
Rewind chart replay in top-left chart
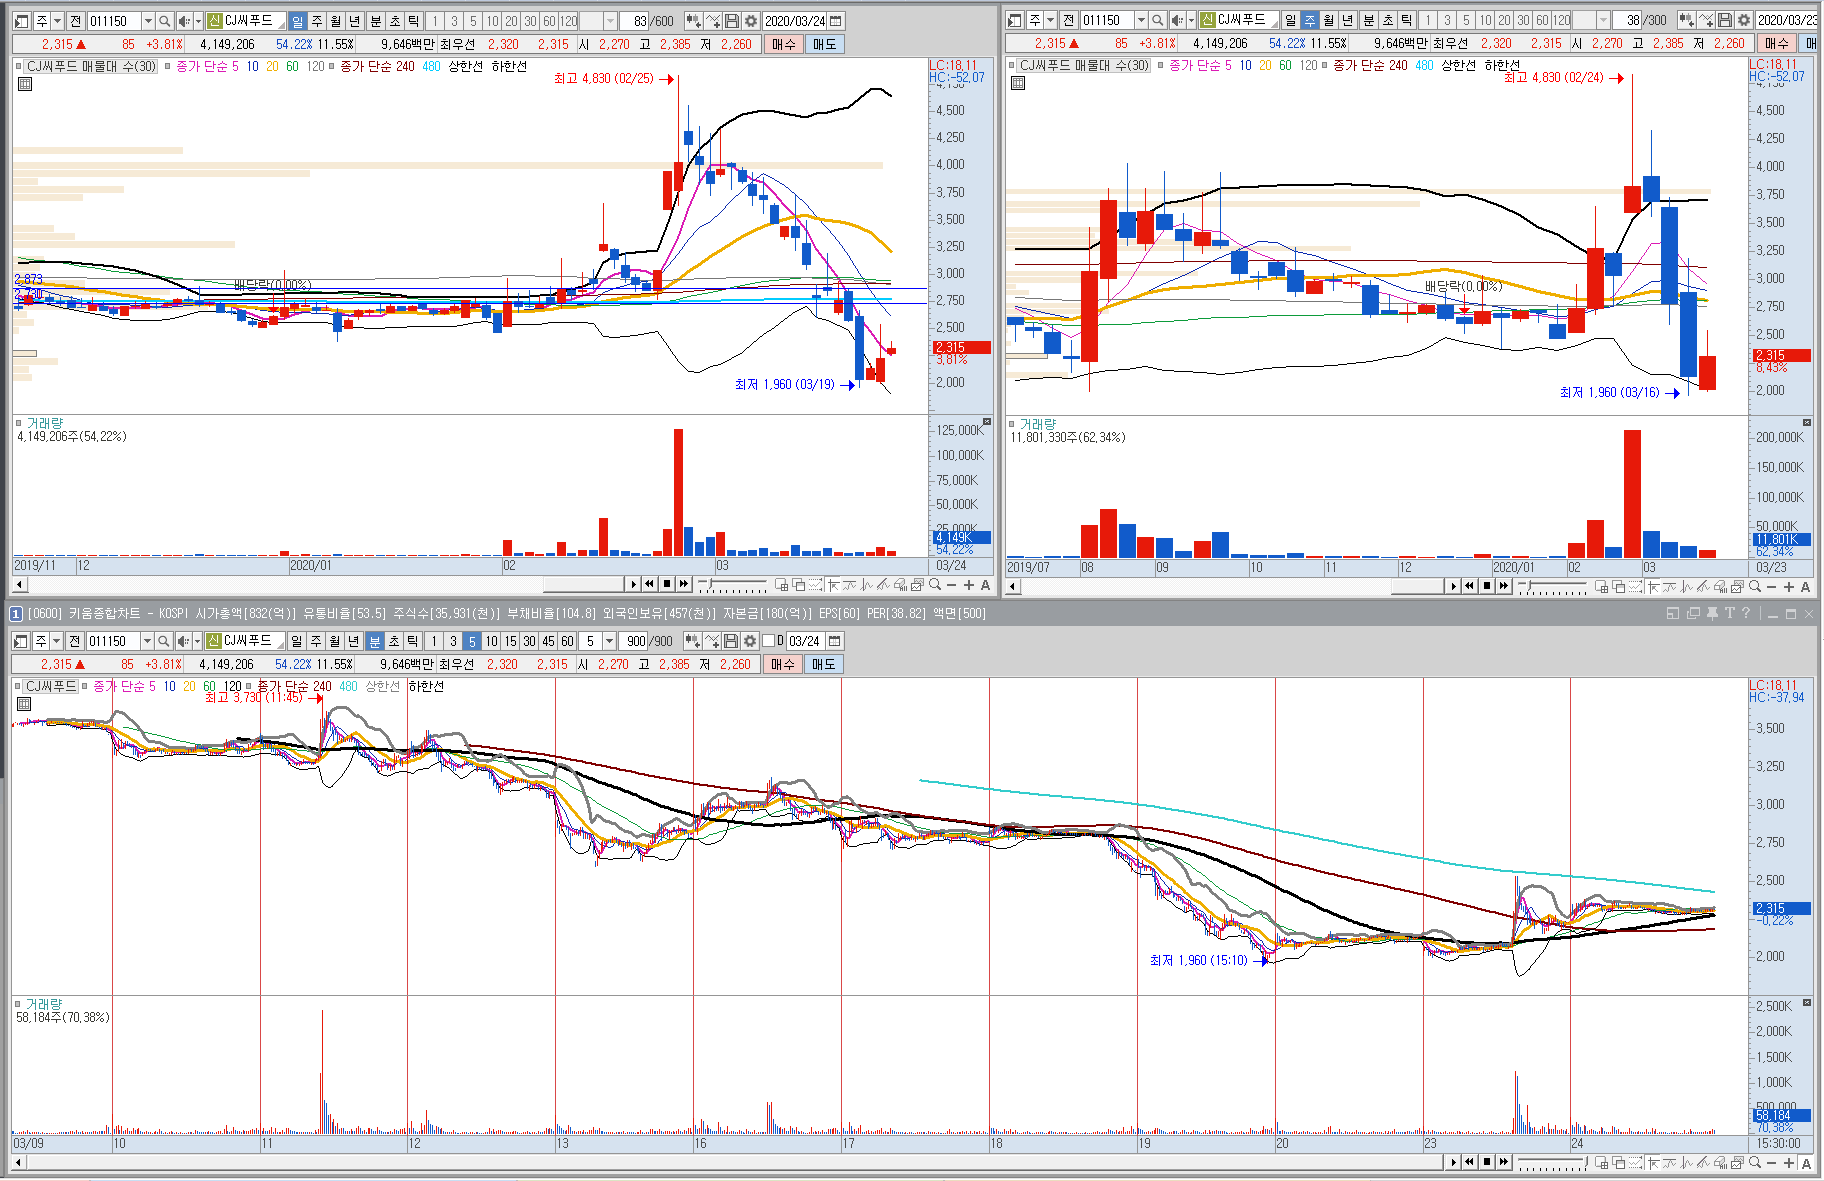pyautogui.click(x=650, y=584)
